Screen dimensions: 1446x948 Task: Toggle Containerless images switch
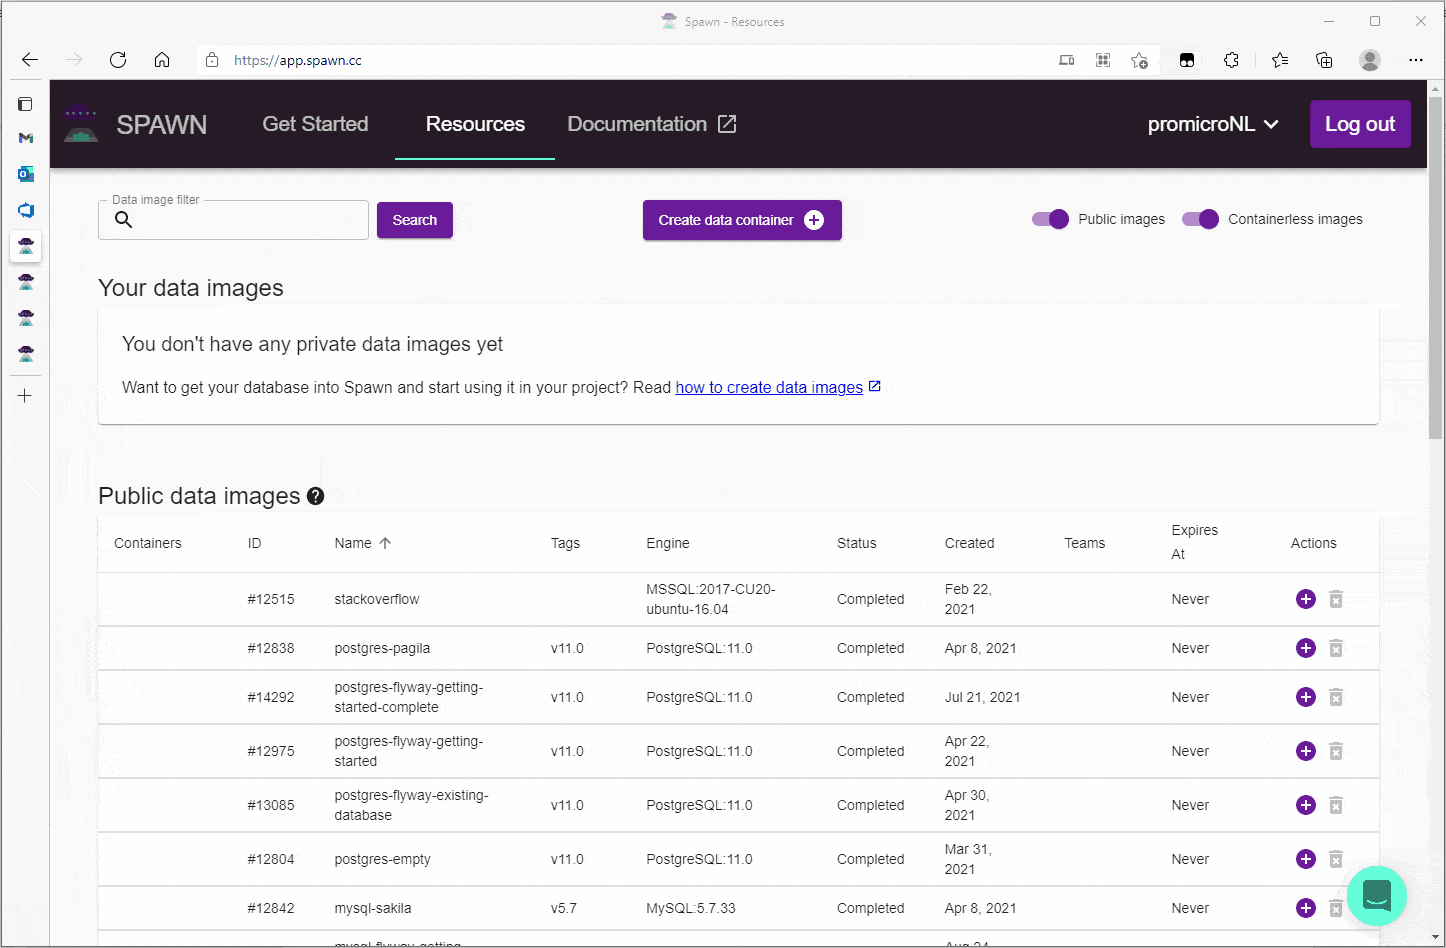click(x=1201, y=219)
